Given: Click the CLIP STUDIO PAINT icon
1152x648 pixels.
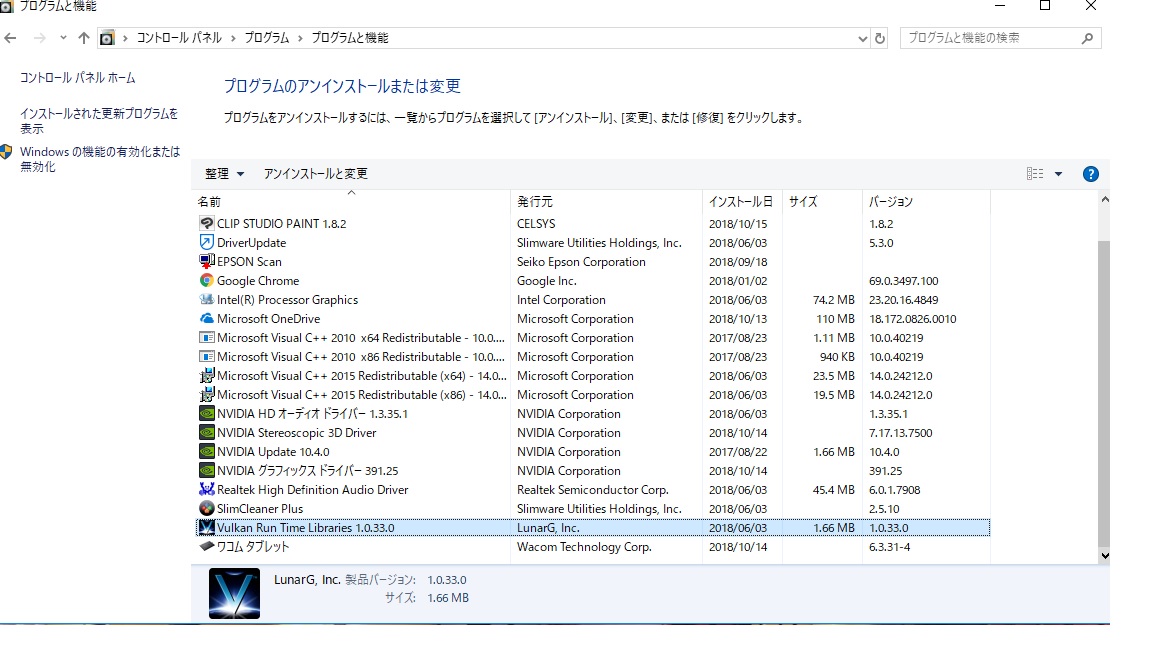Looking at the screenshot, I should coord(206,223).
